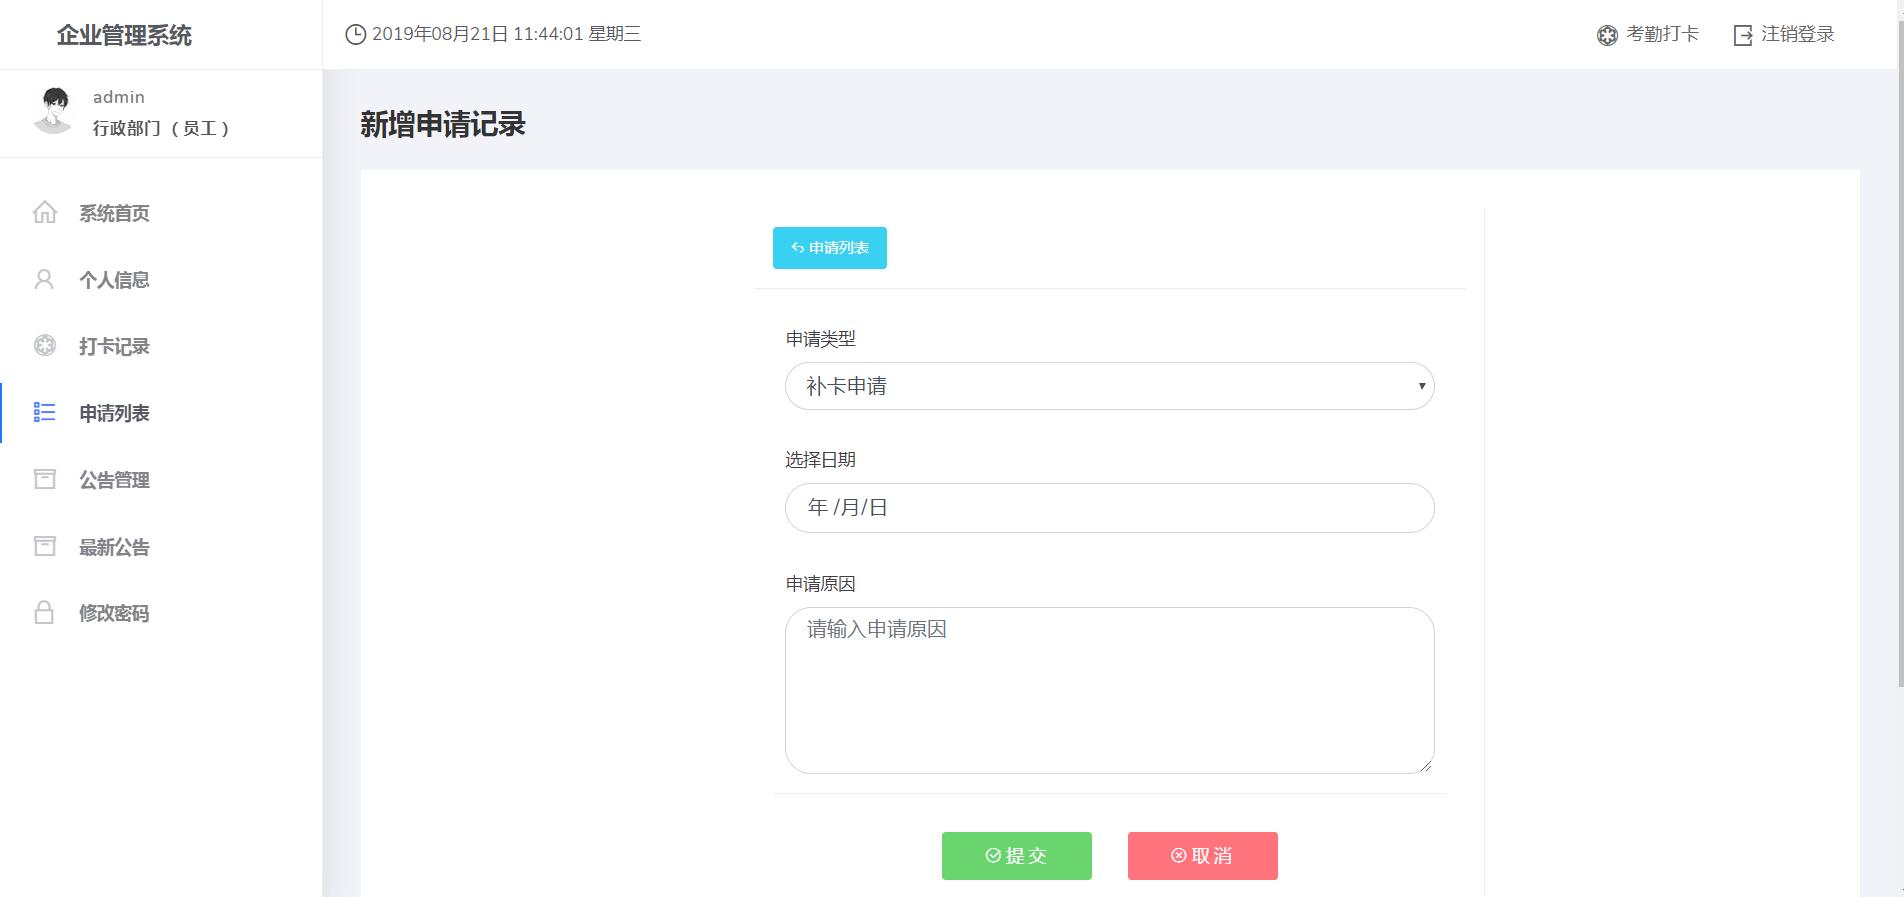The image size is (1904, 897).
Task: Click the 选择日期 label
Action: point(821,460)
